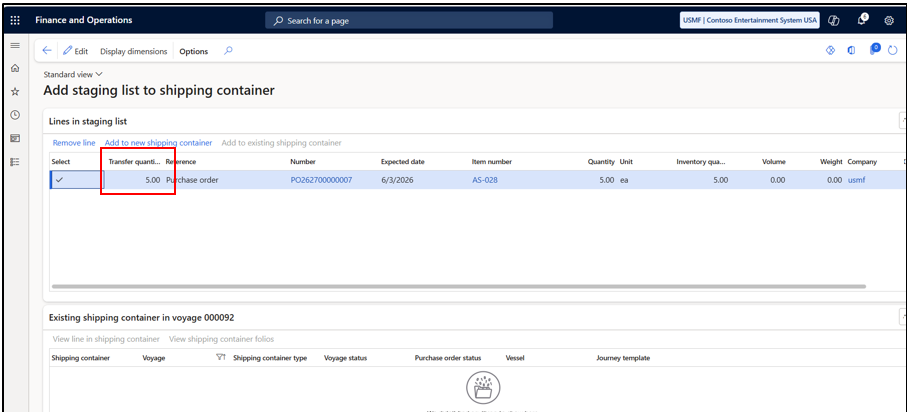Click the action pane search magnifier

pyautogui.click(x=228, y=51)
